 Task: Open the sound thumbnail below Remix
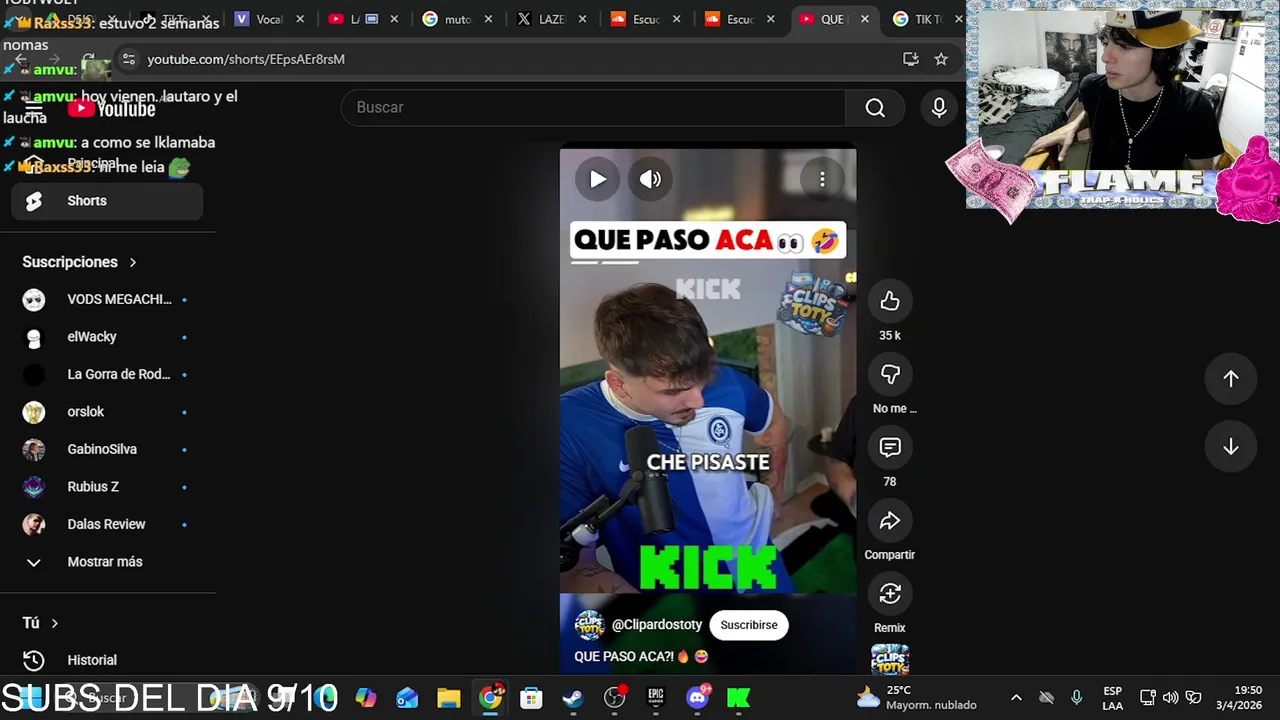pos(890,660)
